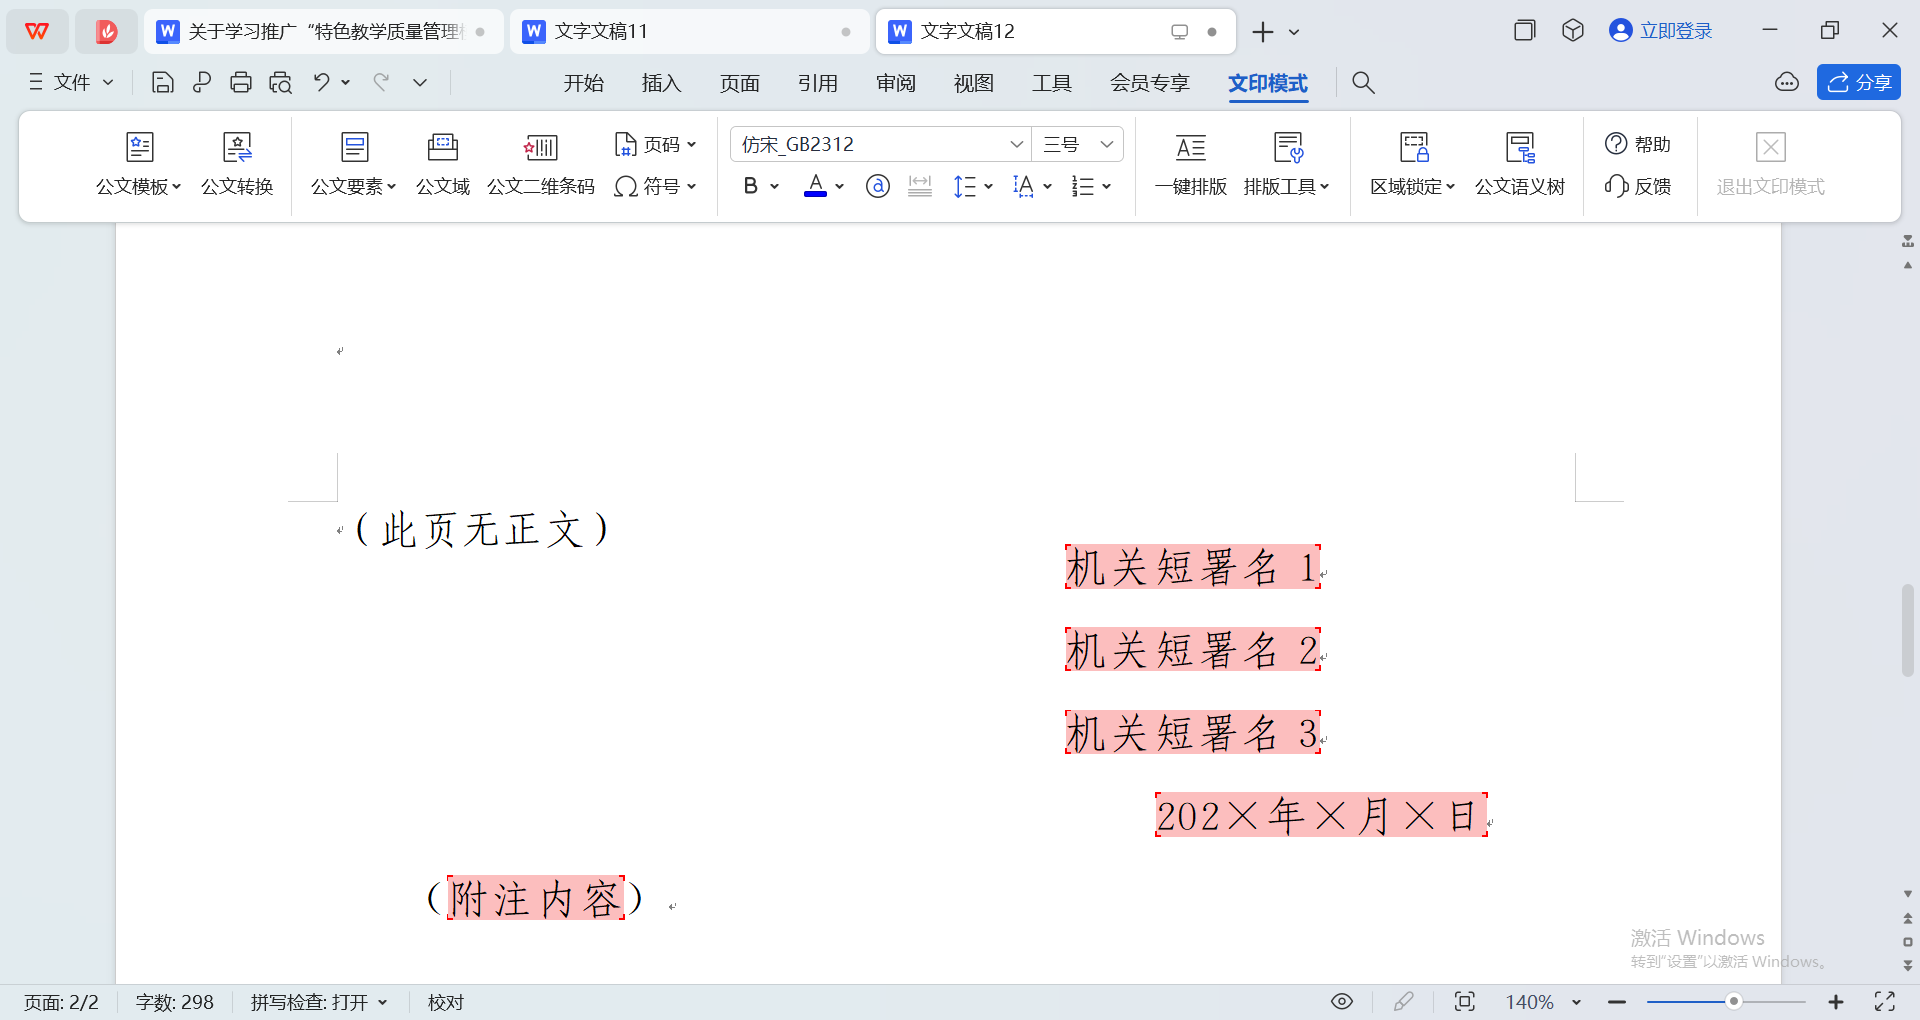Redo the last action
The image size is (1920, 1020).
(381, 83)
